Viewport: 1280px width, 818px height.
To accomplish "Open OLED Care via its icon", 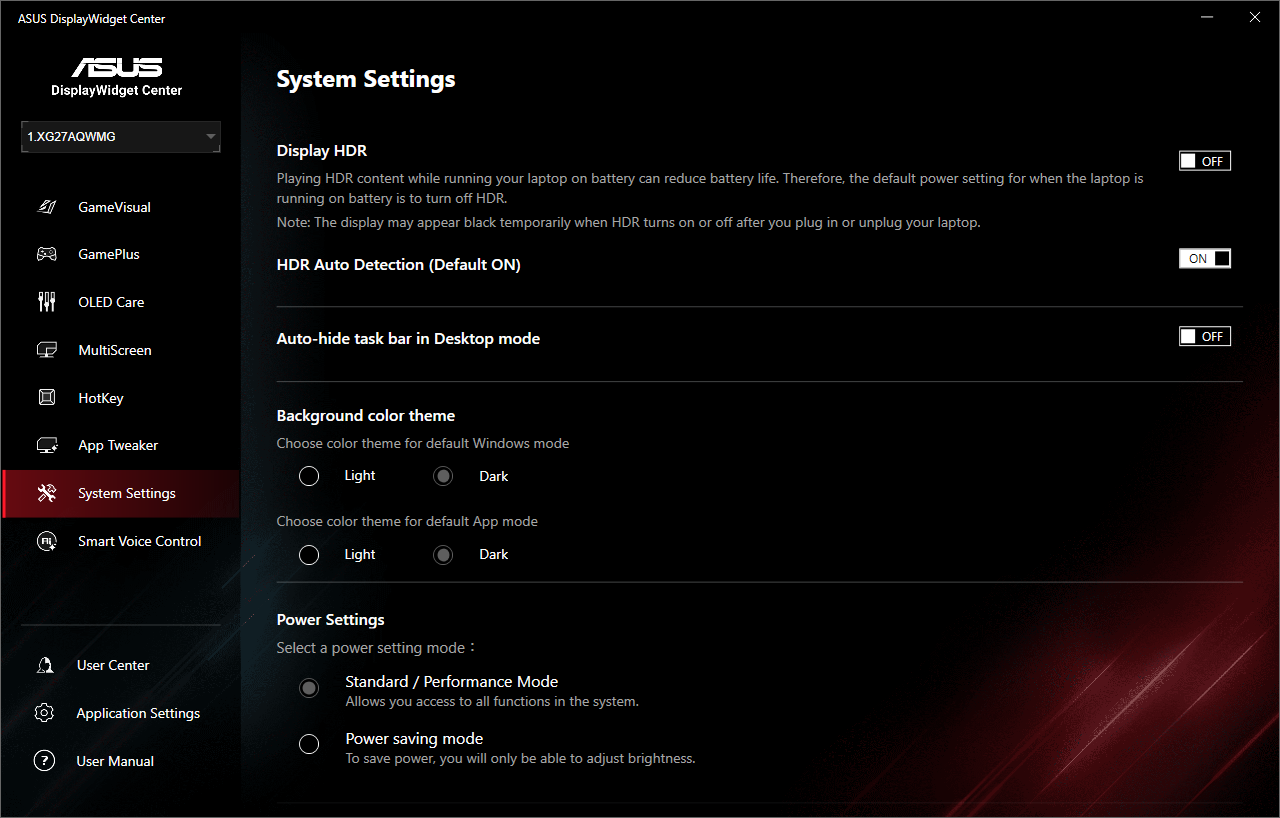I will [46, 302].
